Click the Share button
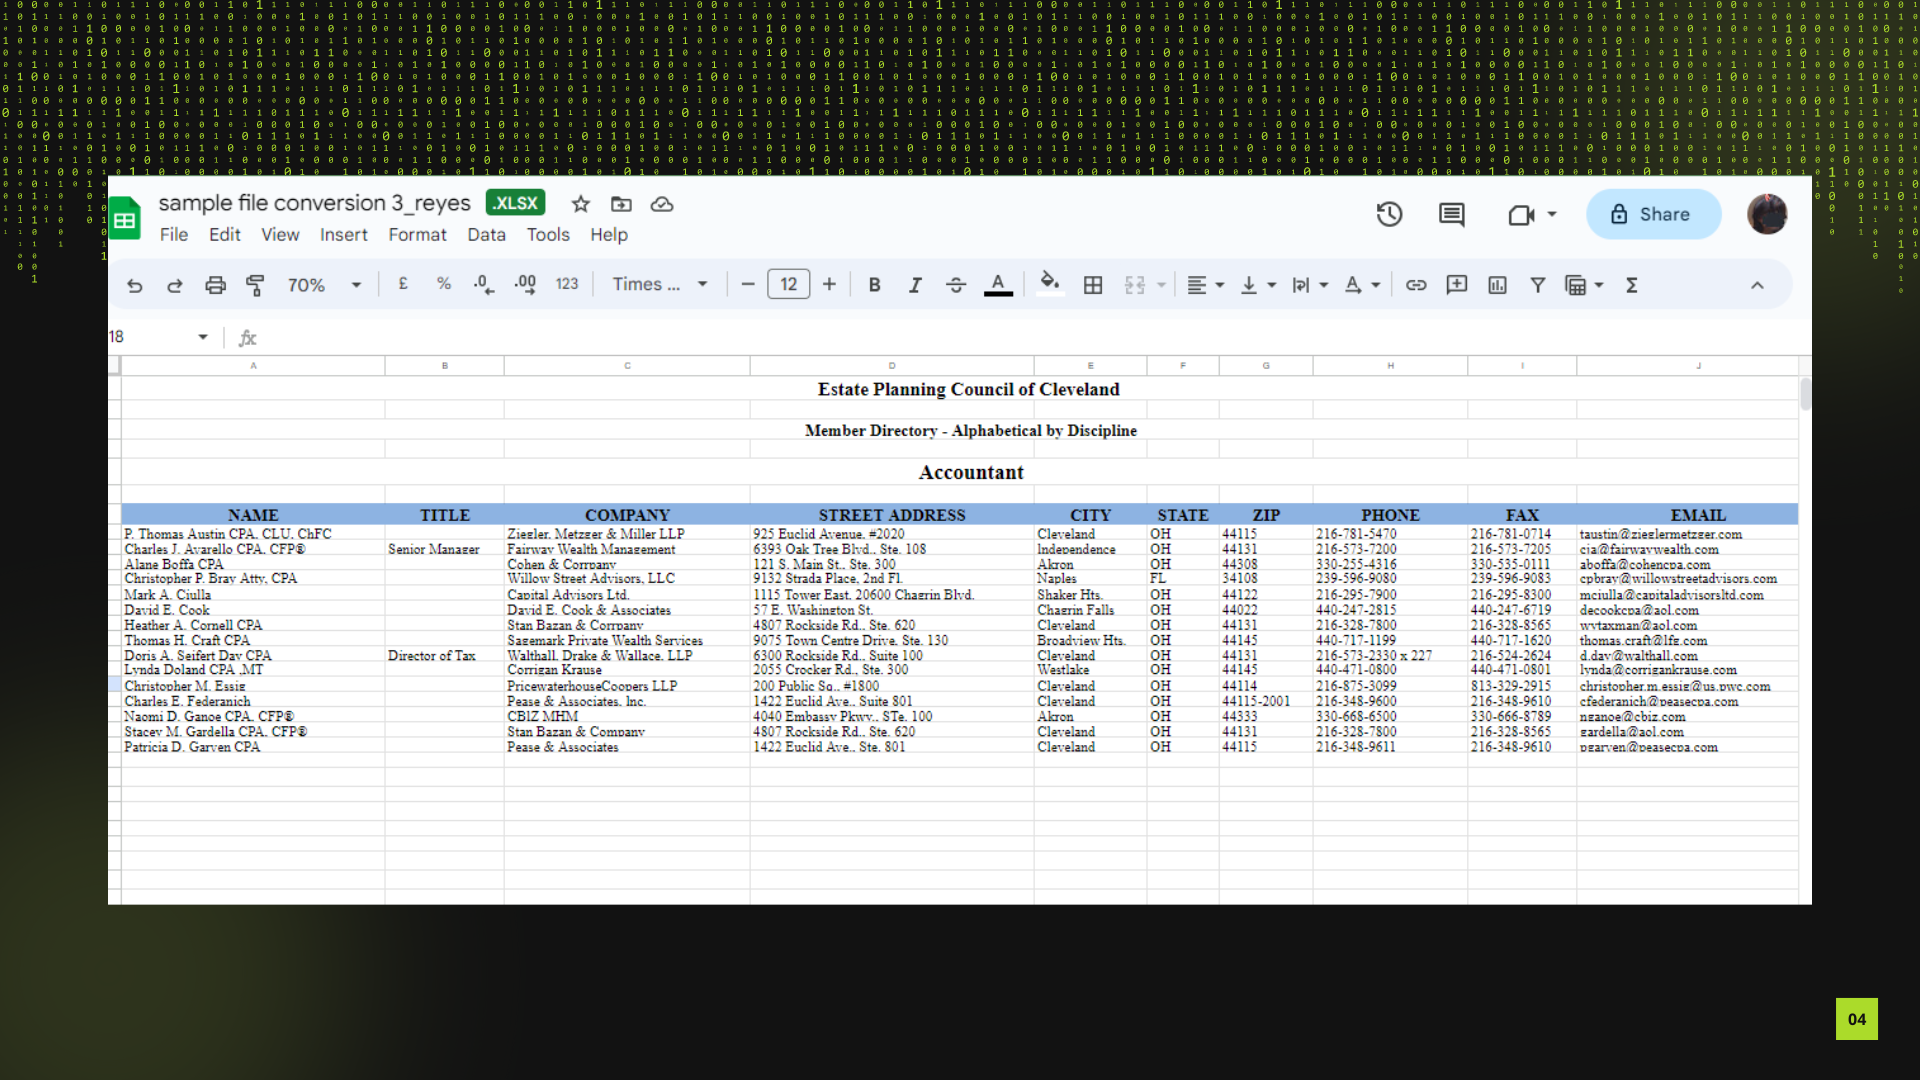 pyautogui.click(x=1654, y=214)
